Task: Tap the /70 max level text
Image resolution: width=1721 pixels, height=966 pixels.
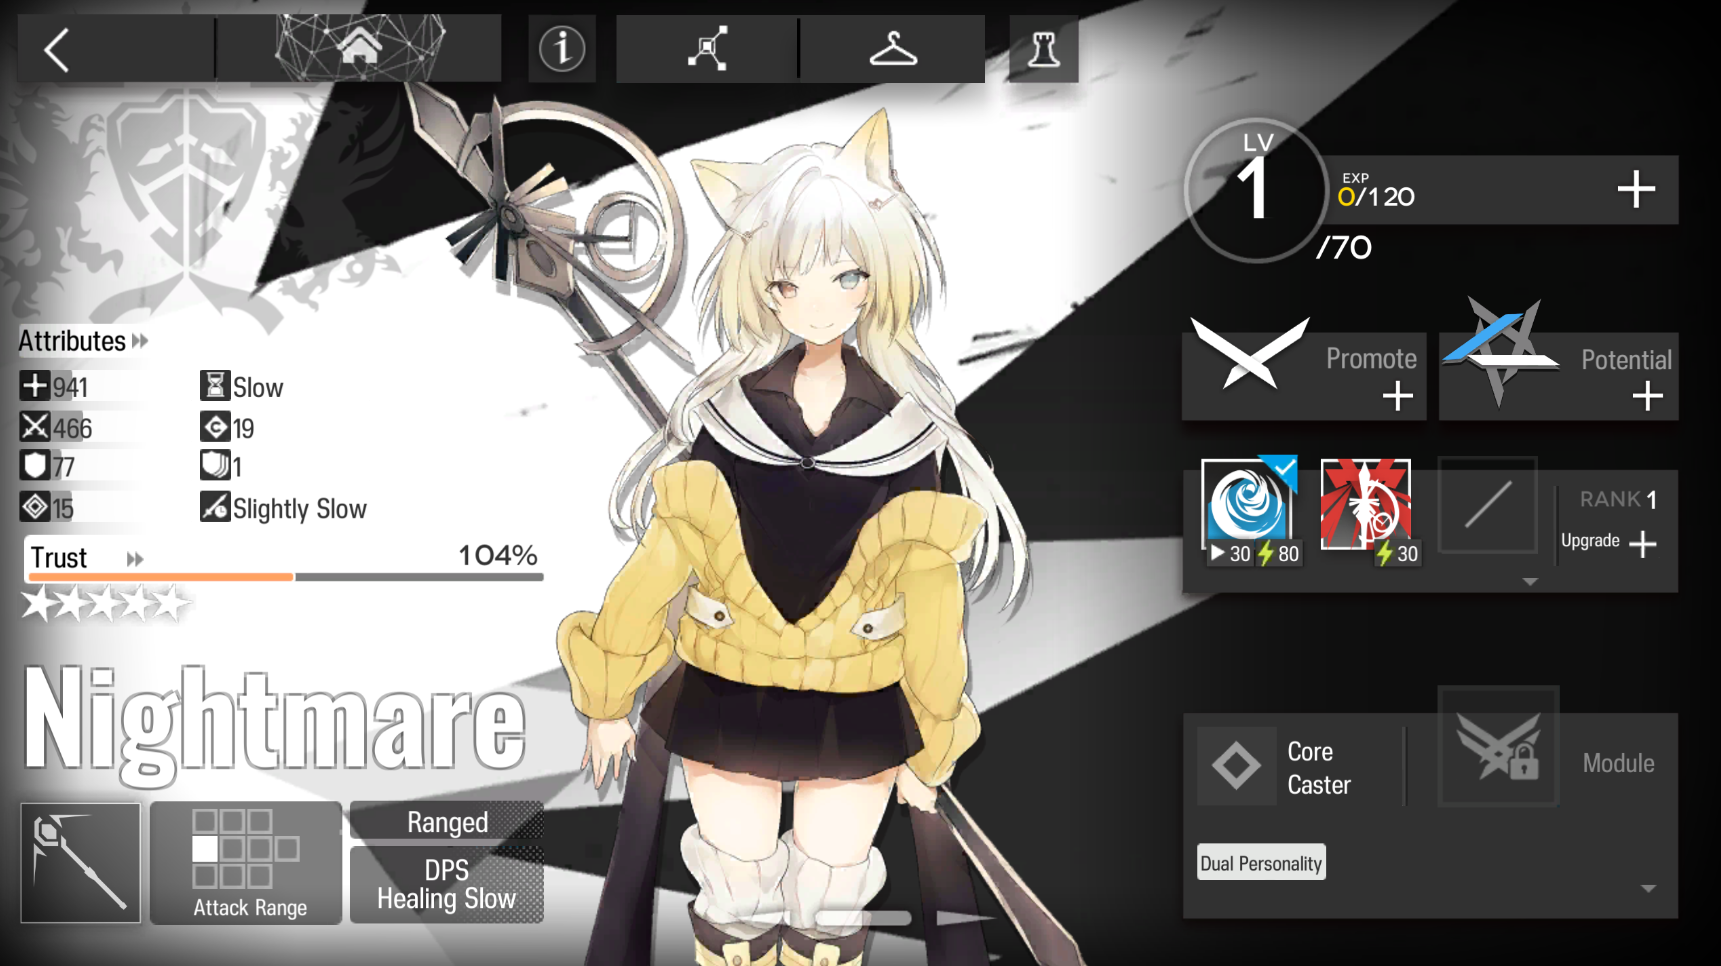Action: click(x=1344, y=247)
